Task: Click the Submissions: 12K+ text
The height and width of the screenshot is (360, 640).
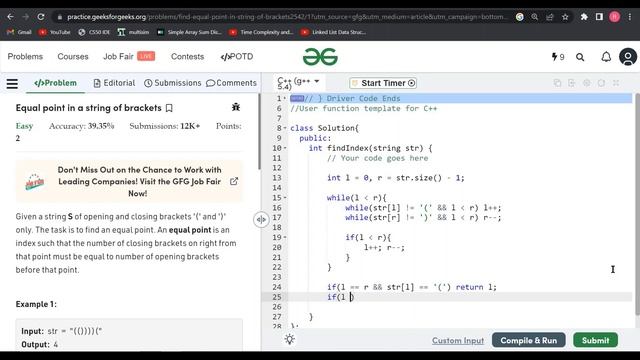Action: tap(165, 126)
